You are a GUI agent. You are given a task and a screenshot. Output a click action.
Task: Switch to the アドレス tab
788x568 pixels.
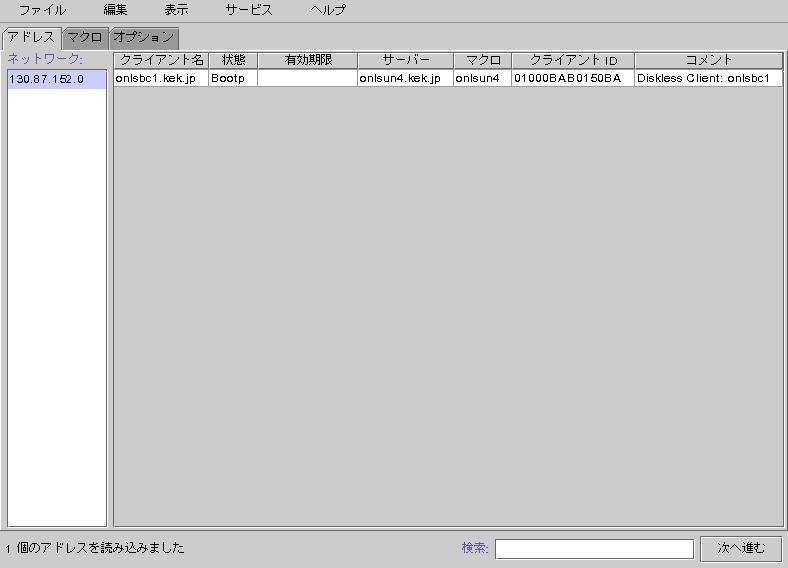pyautogui.click(x=31, y=38)
